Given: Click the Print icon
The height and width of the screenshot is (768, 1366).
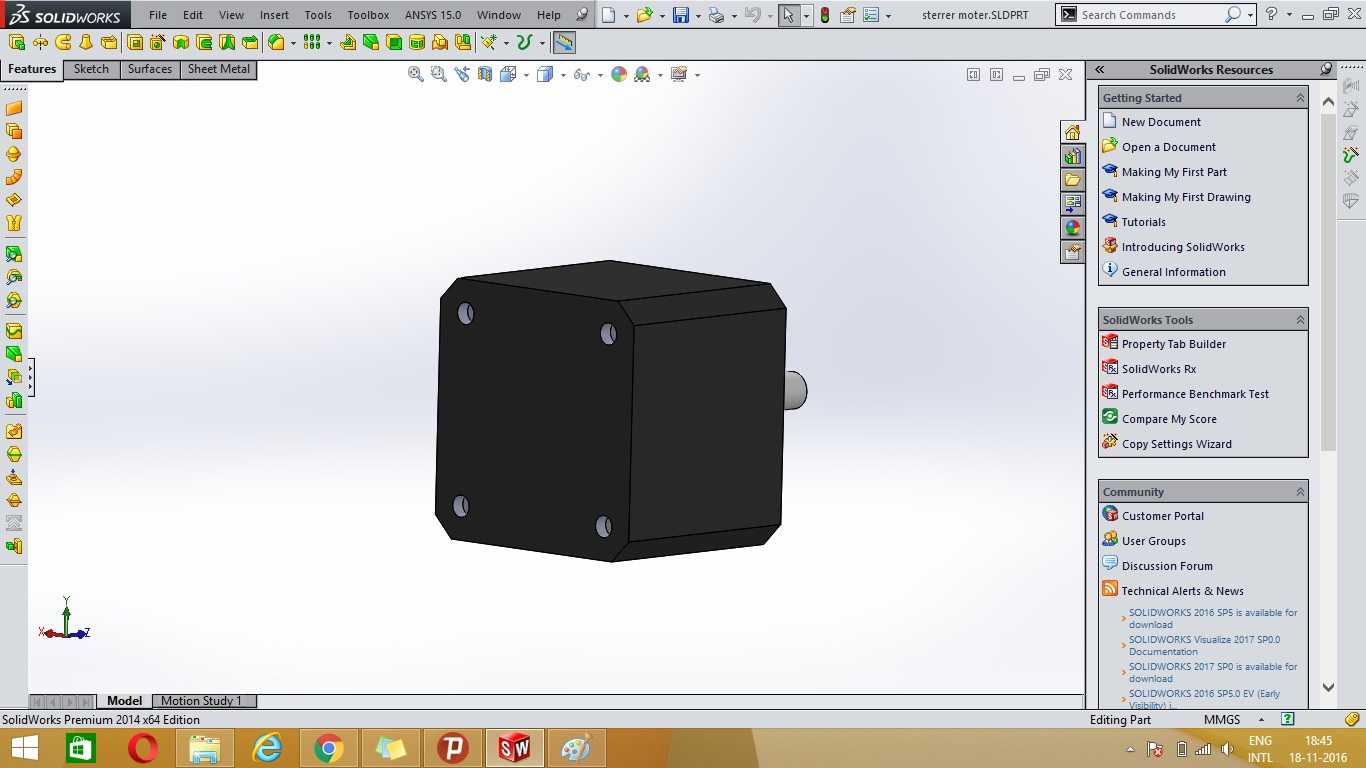Looking at the screenshot, I should coord(716,15).
